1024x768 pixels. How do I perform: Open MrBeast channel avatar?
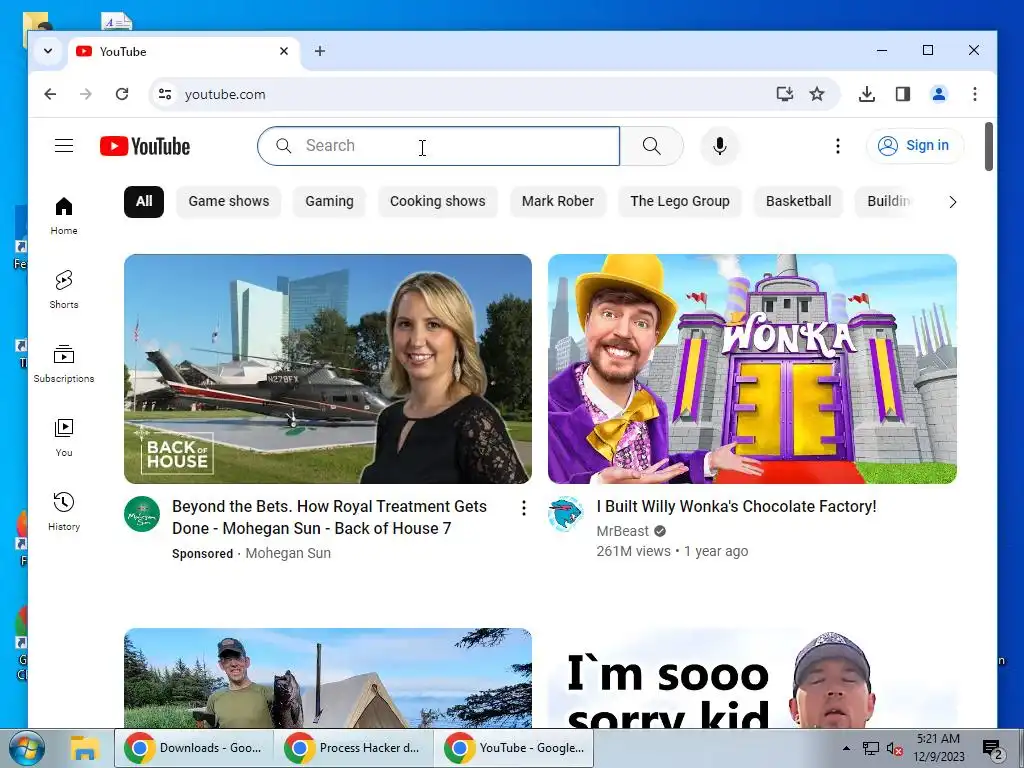[x=566, y=514]
